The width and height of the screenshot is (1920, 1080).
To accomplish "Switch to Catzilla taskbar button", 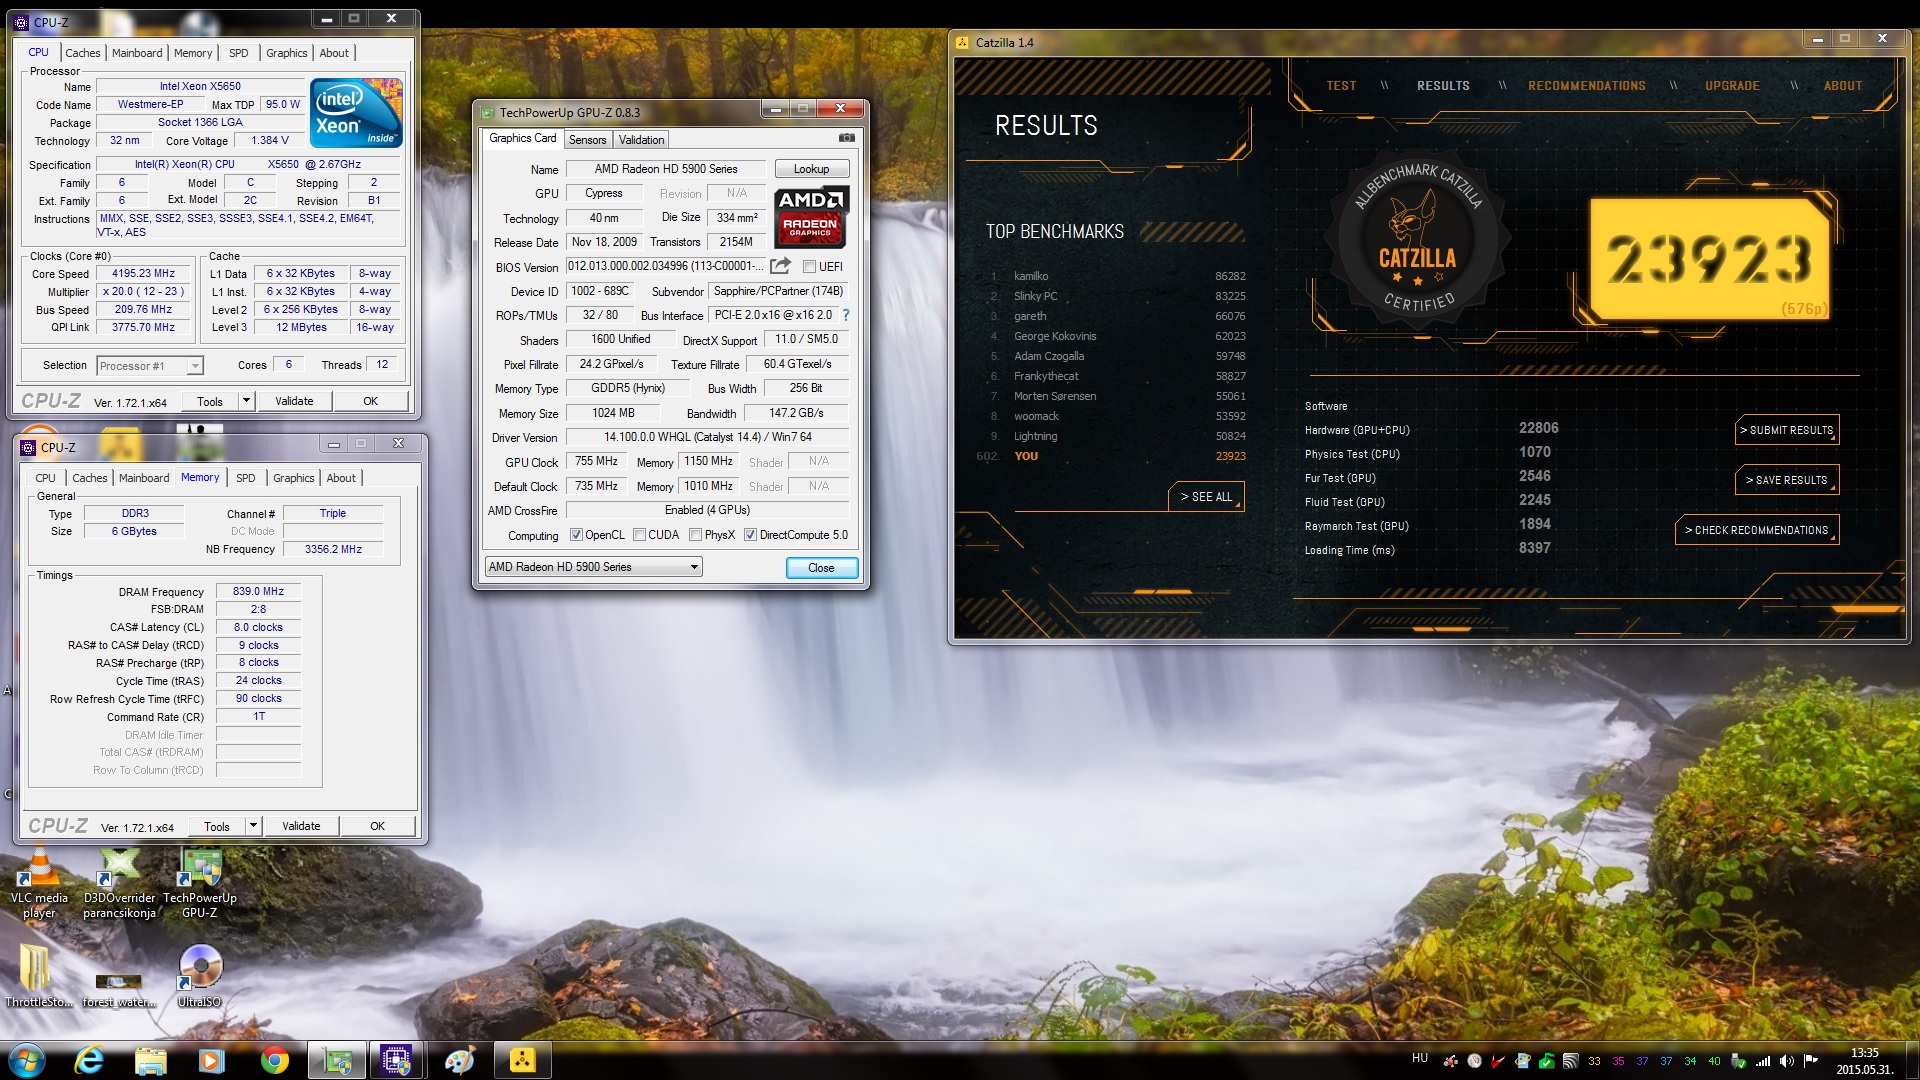I will pos(522,1060).
